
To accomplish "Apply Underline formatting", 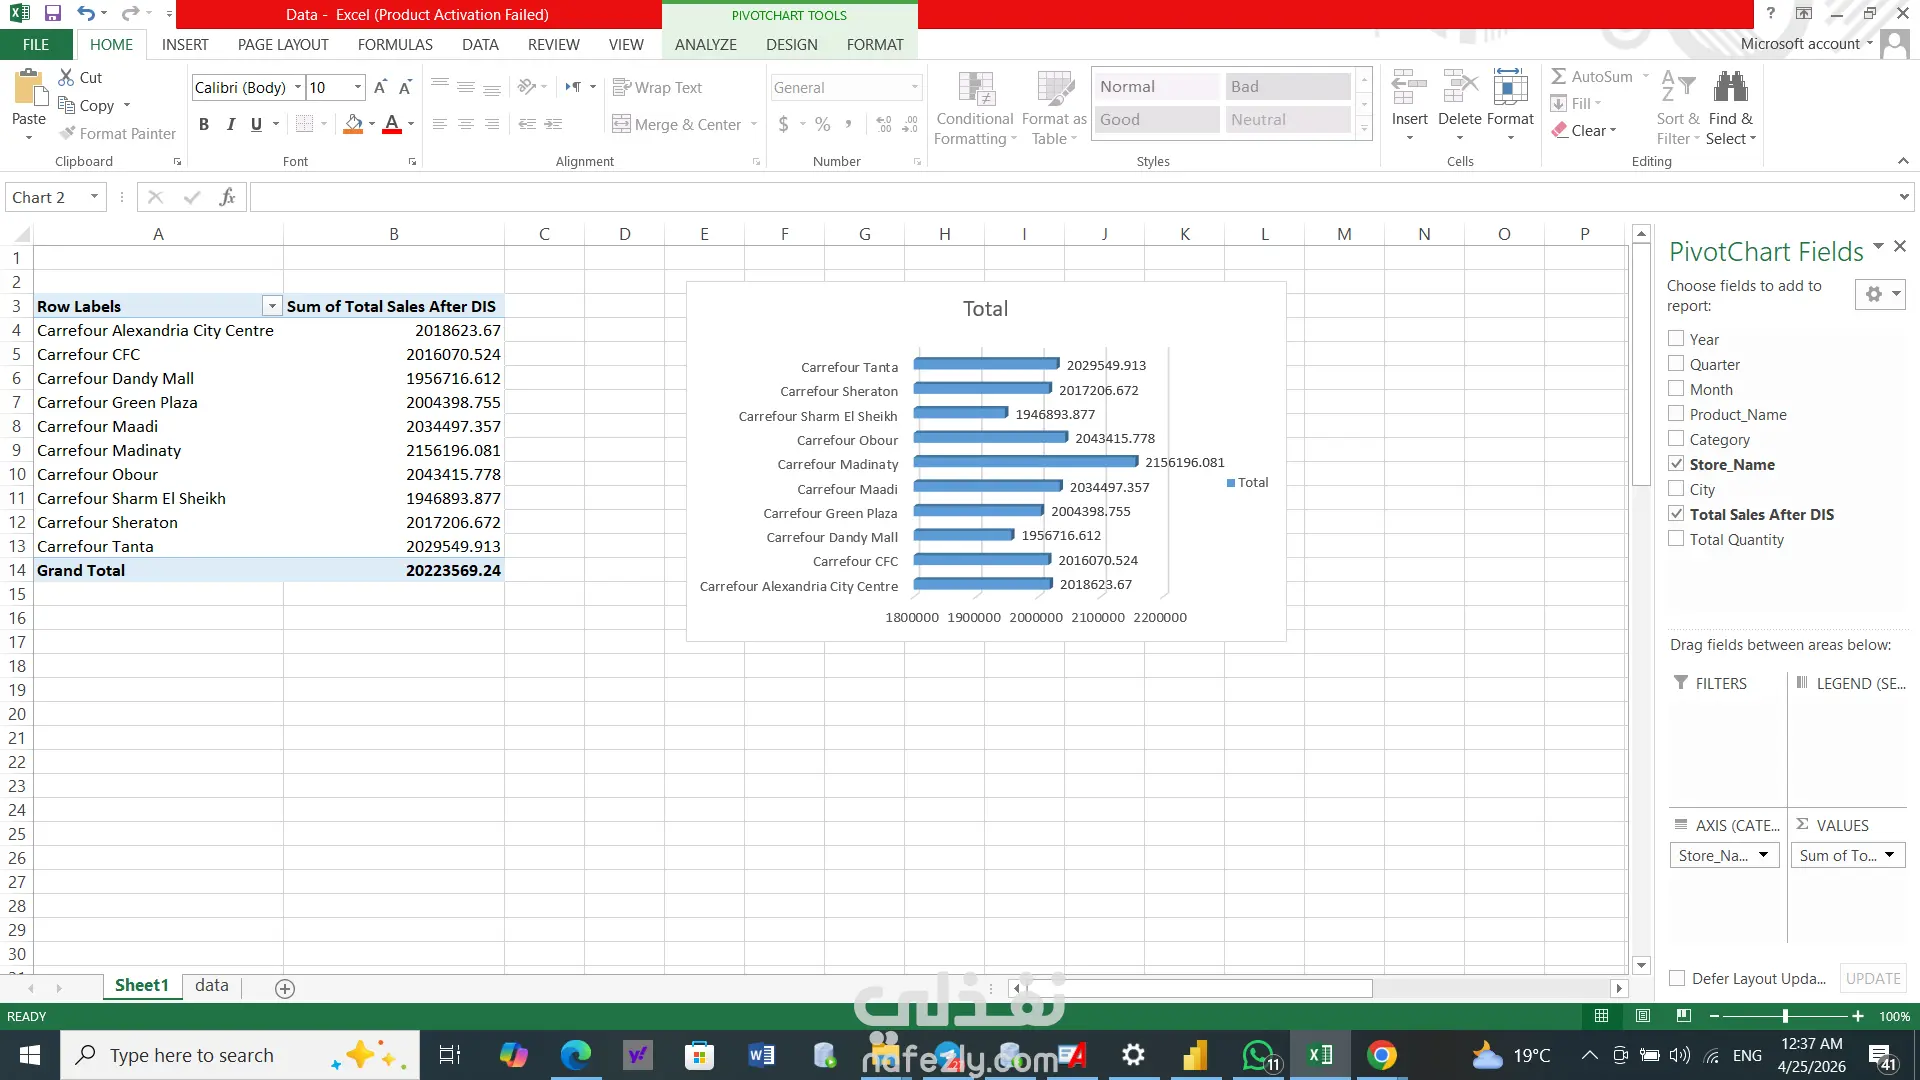I will point(256,124).
